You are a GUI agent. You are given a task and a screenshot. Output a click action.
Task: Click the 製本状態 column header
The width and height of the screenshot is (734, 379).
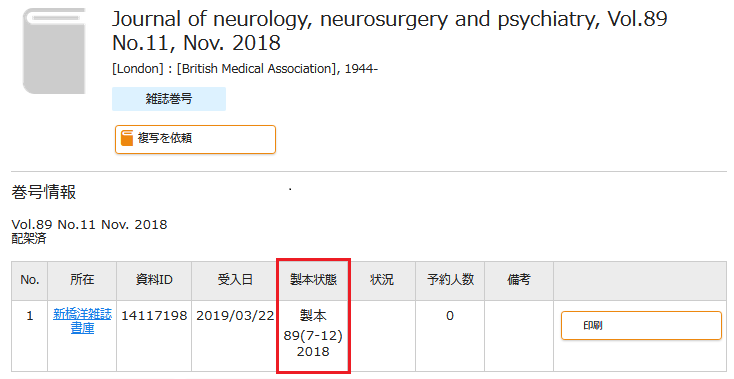313,280
